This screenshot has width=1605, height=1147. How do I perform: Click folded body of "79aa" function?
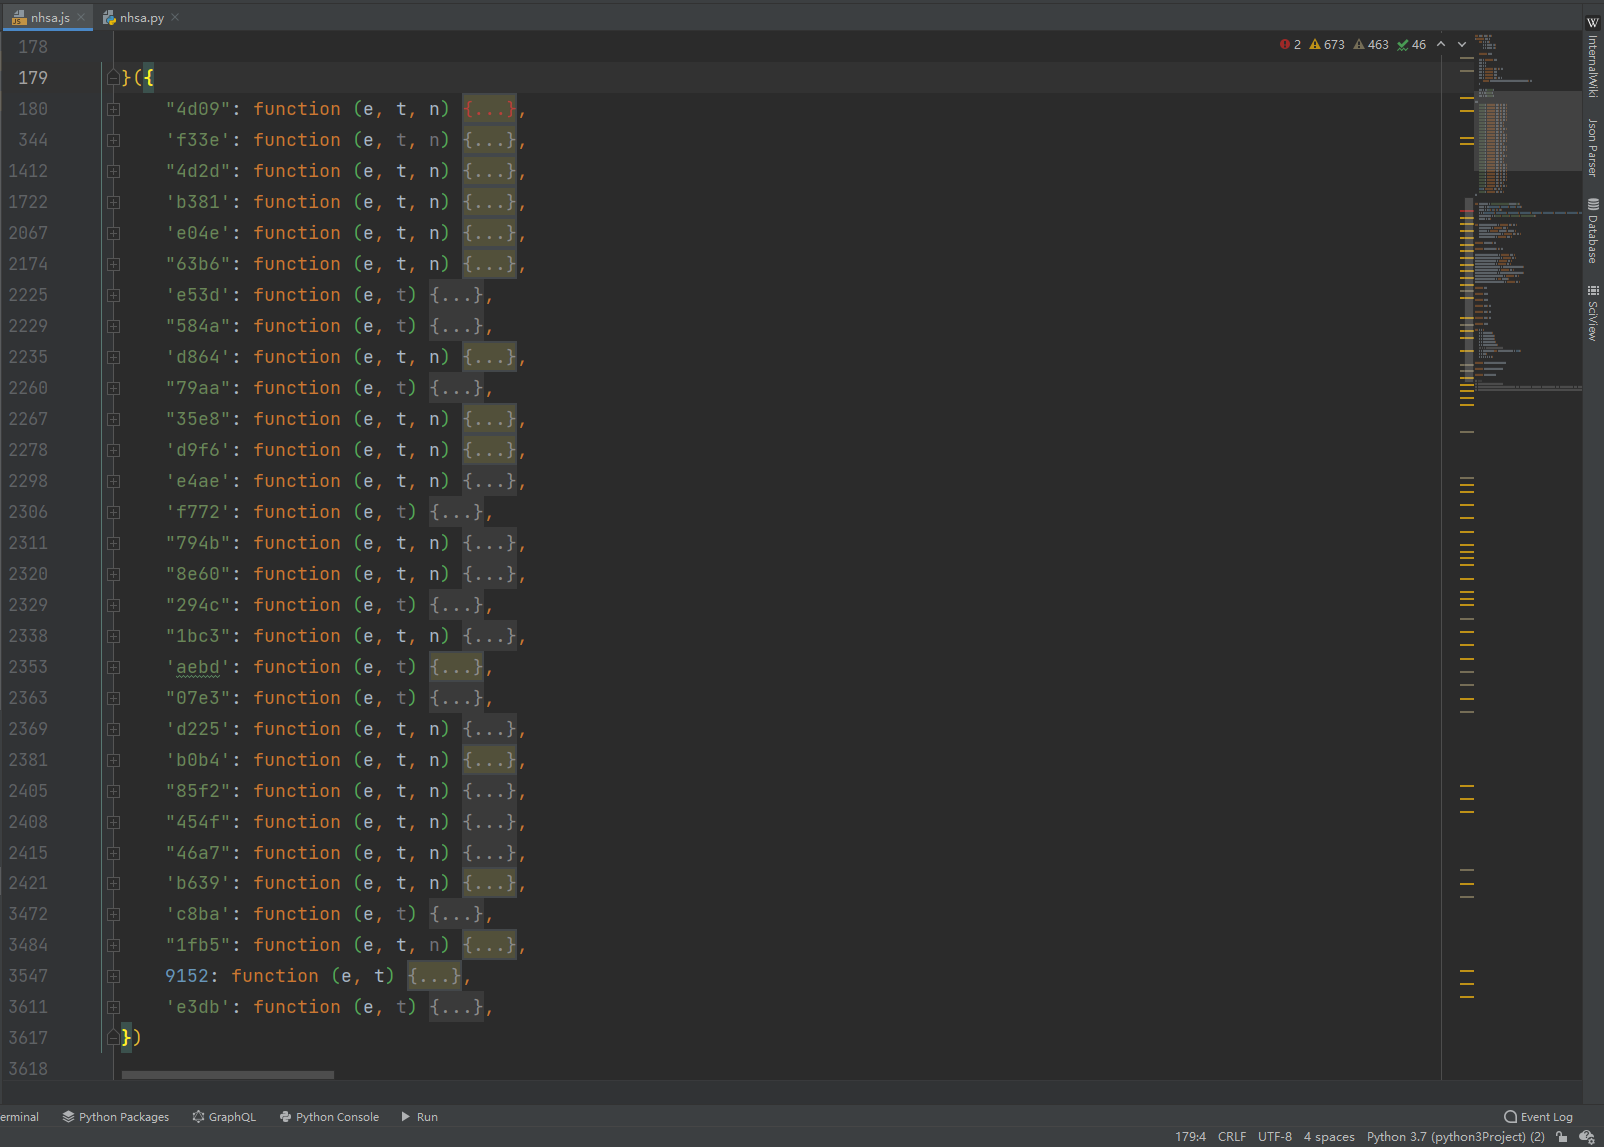(x=456, y=388)
